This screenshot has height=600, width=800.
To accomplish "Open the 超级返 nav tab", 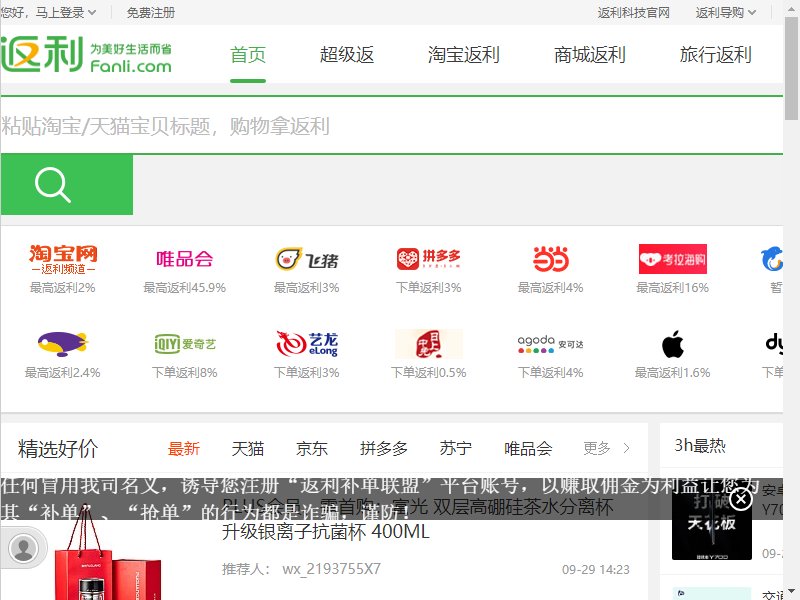I will (347, 55).
